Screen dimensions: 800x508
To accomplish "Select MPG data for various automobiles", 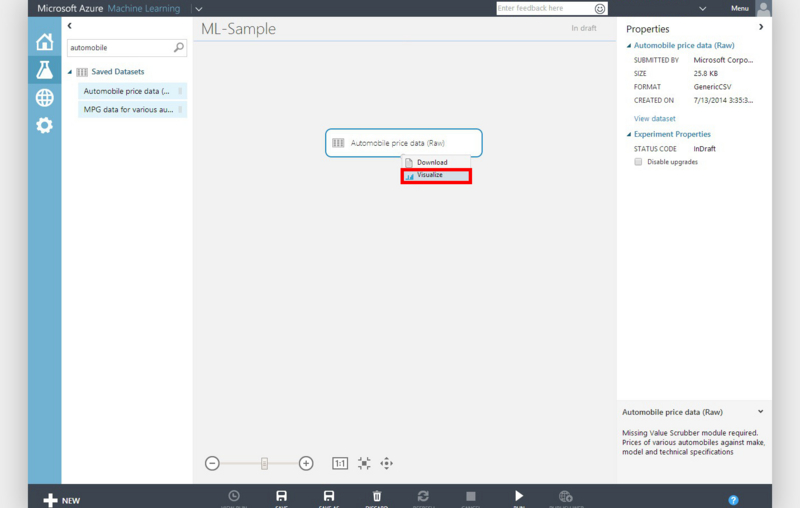I will [x=132, y=109].
